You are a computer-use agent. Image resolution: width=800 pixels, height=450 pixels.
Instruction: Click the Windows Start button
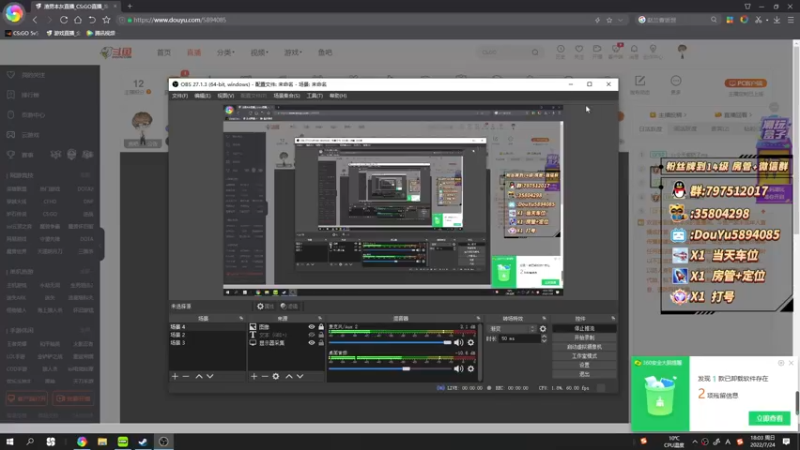tap(10, 441)
